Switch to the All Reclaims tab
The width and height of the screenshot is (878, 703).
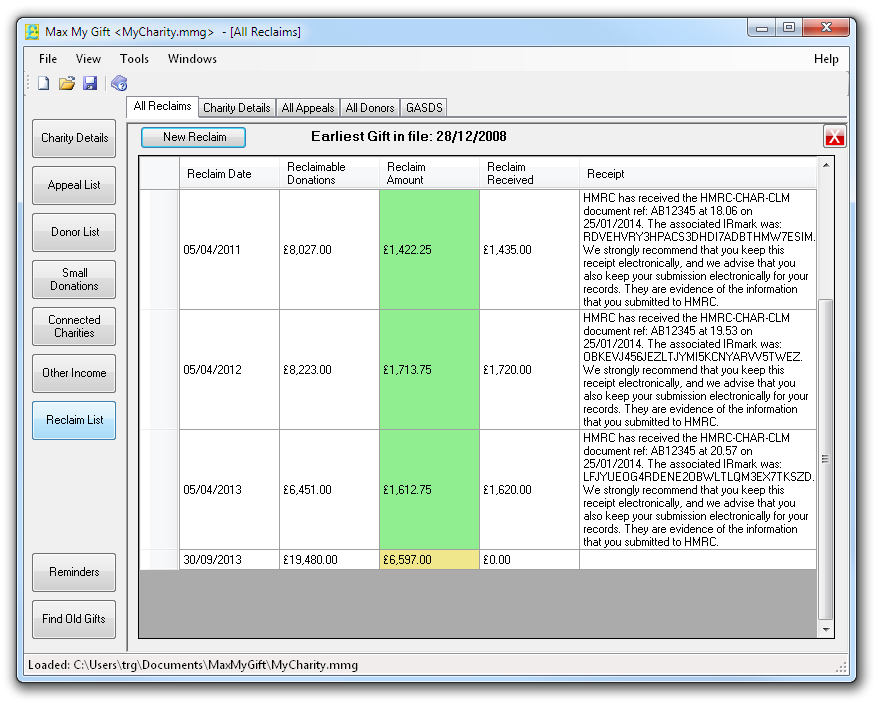[162, 106]
